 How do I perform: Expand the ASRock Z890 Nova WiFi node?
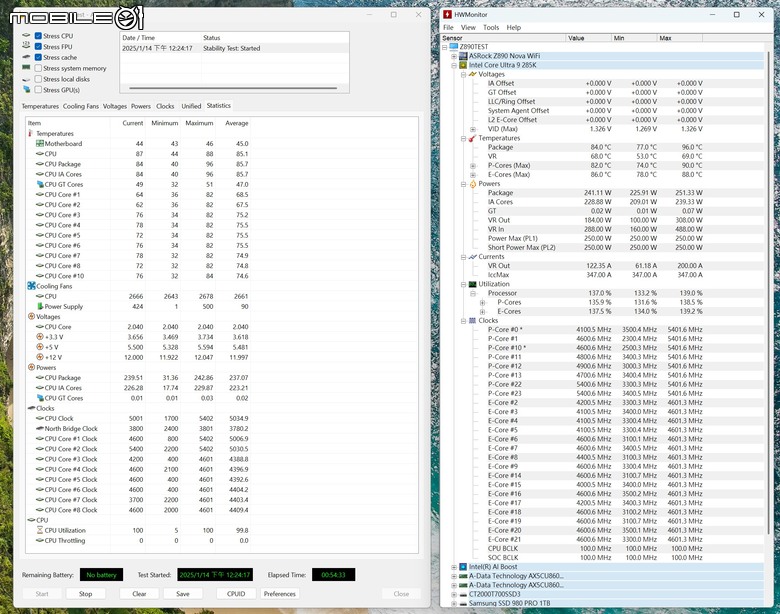[454, 56]
